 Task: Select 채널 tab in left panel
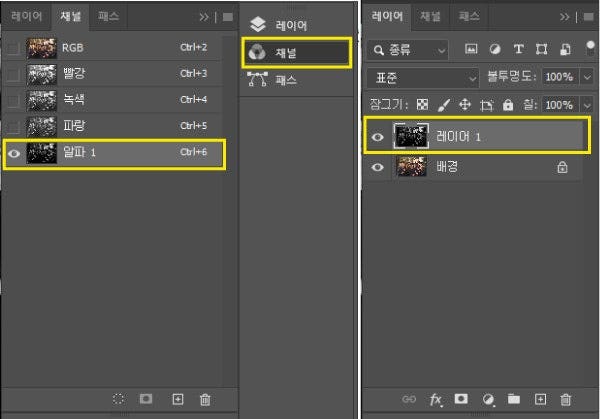pyautogui.click(x=70, y=16)
